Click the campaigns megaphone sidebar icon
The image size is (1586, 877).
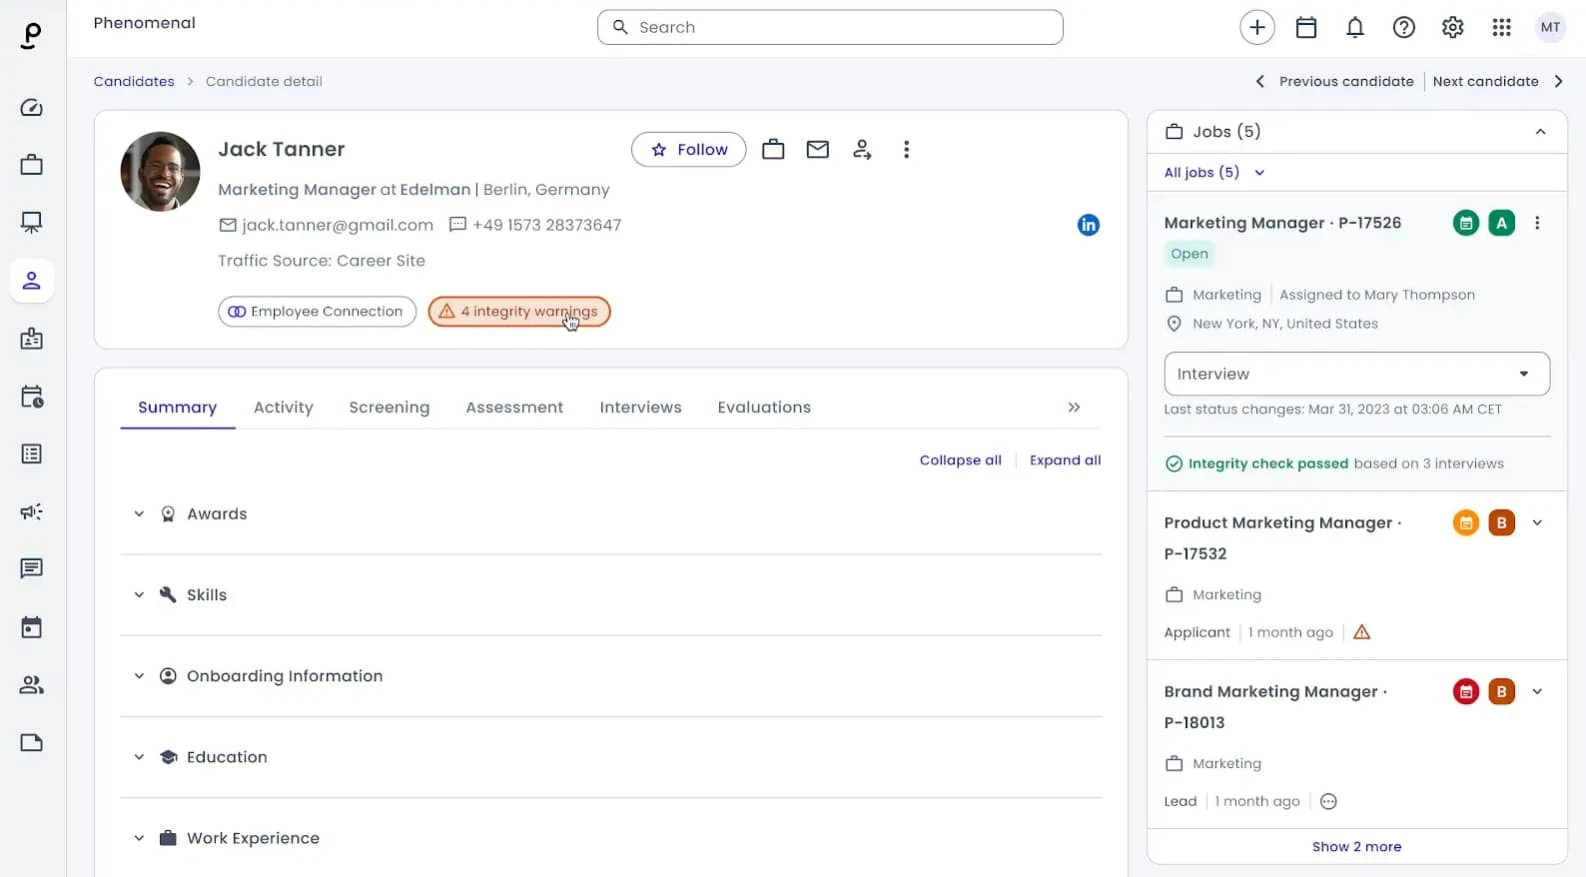(x=31, y=511)
